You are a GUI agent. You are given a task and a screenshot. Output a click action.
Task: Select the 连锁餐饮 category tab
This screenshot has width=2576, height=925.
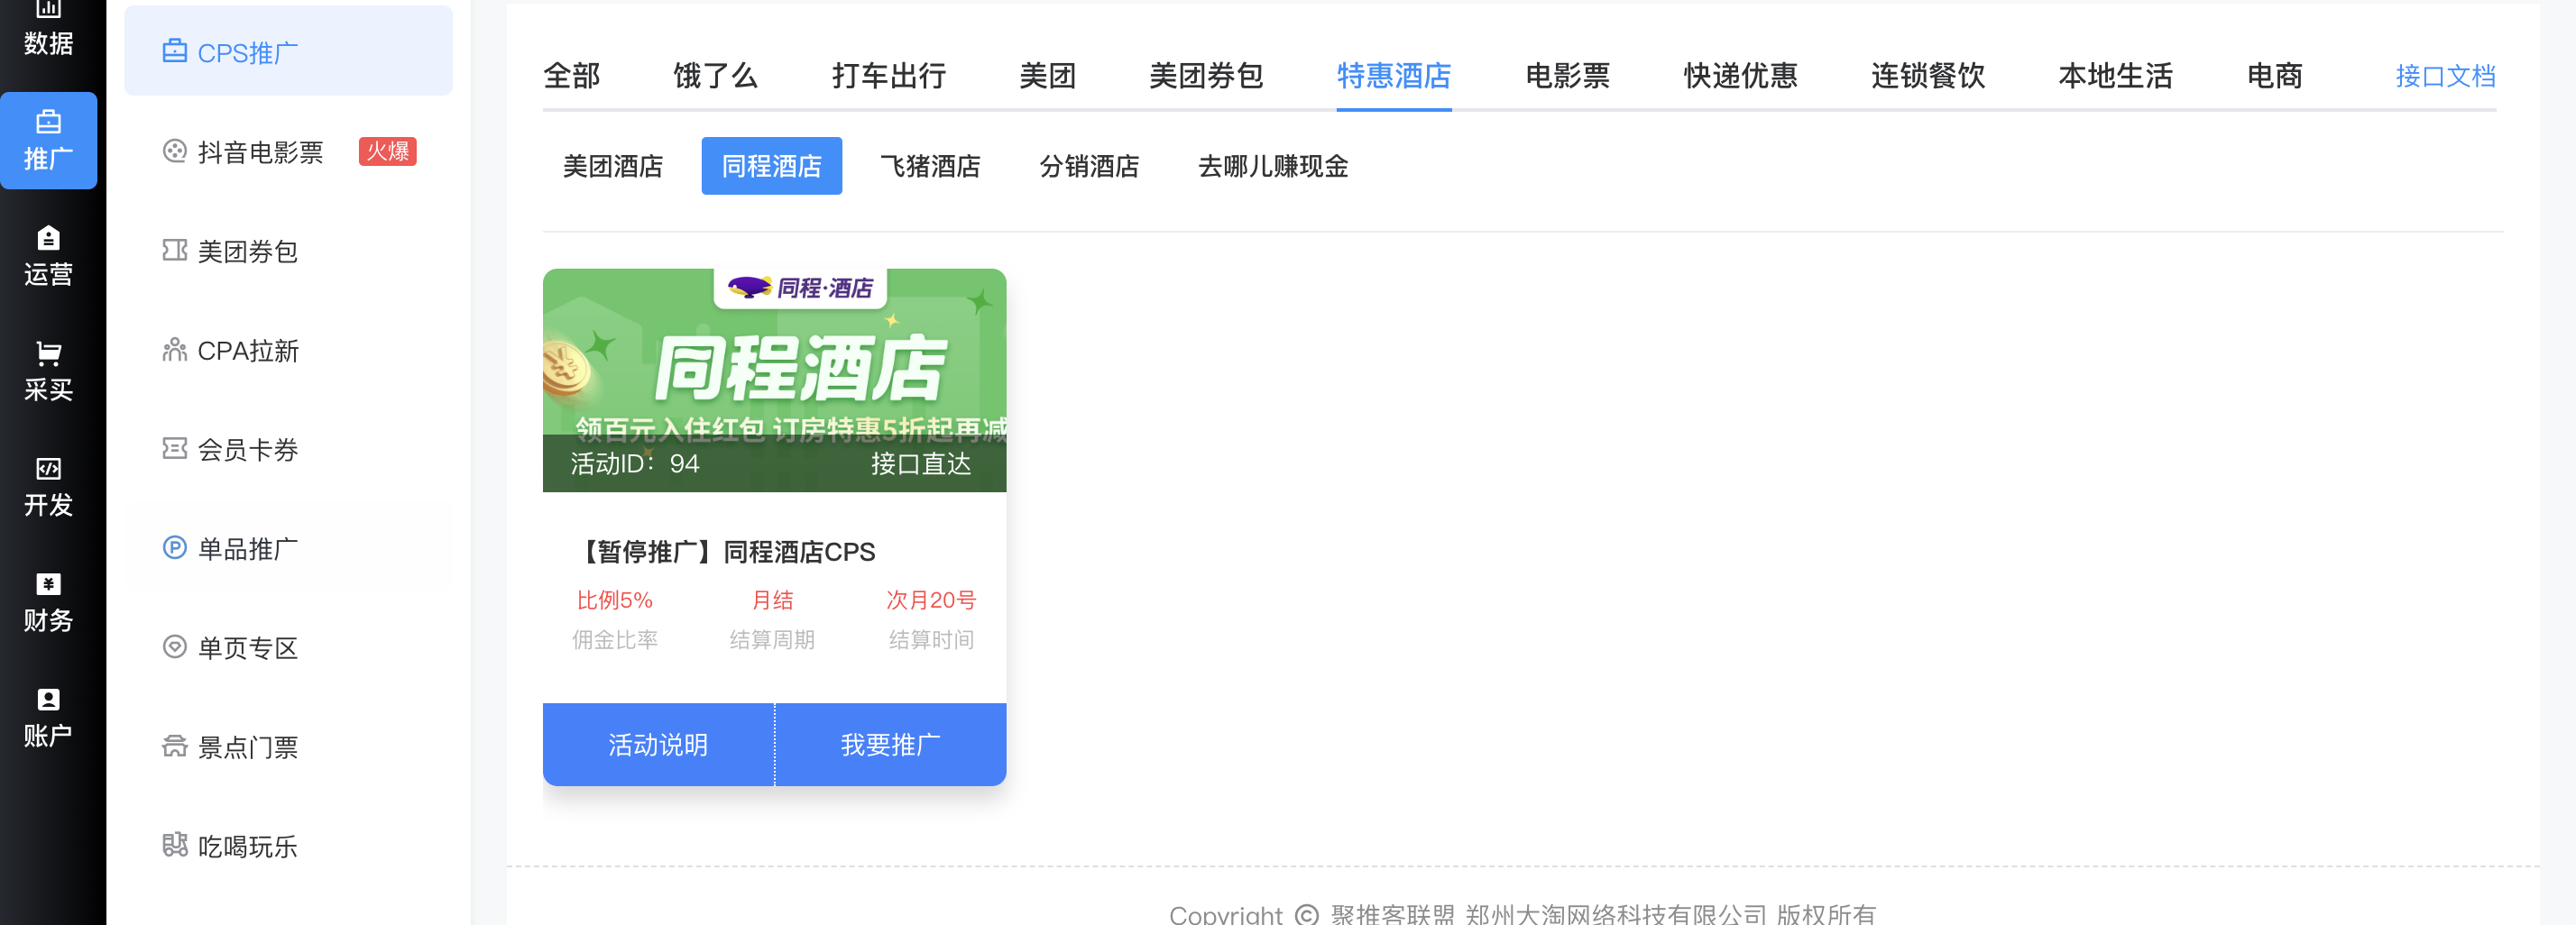[1927, 76]
